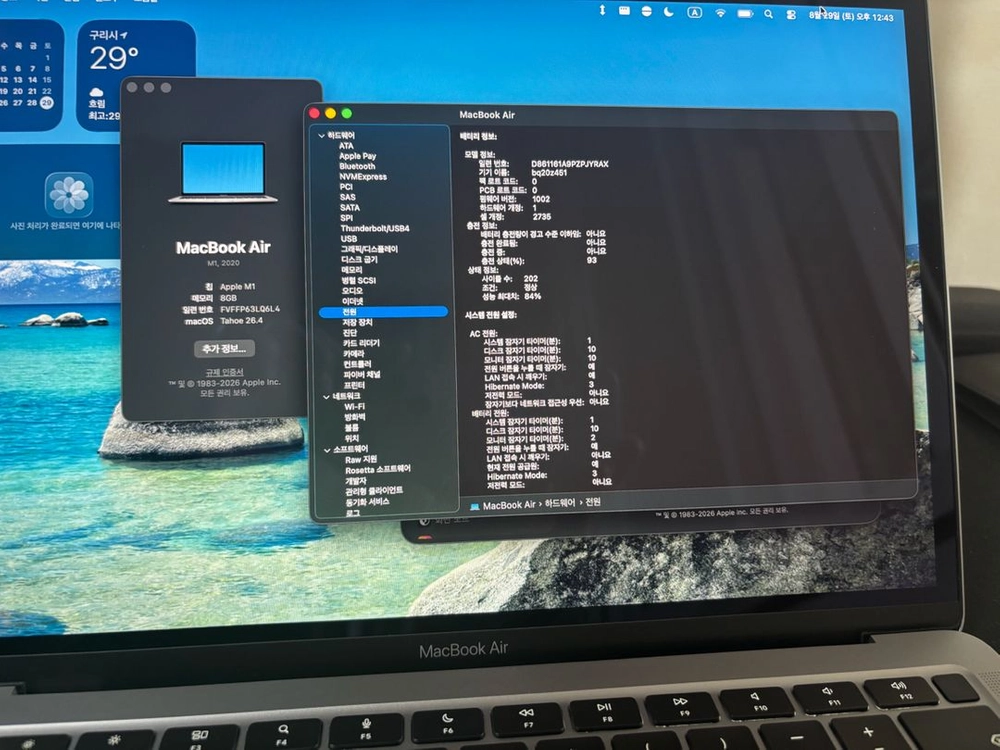
Task: Select the highlighted 전원 sidebar item
Action: (x=383, y=312)
